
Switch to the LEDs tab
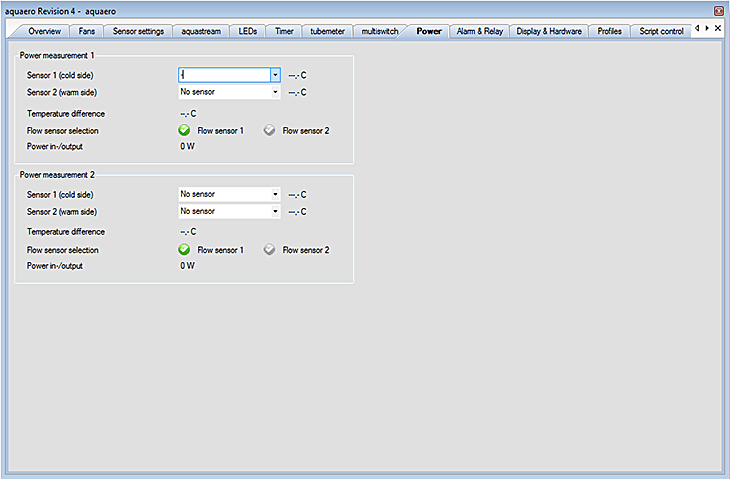point(248,31)
